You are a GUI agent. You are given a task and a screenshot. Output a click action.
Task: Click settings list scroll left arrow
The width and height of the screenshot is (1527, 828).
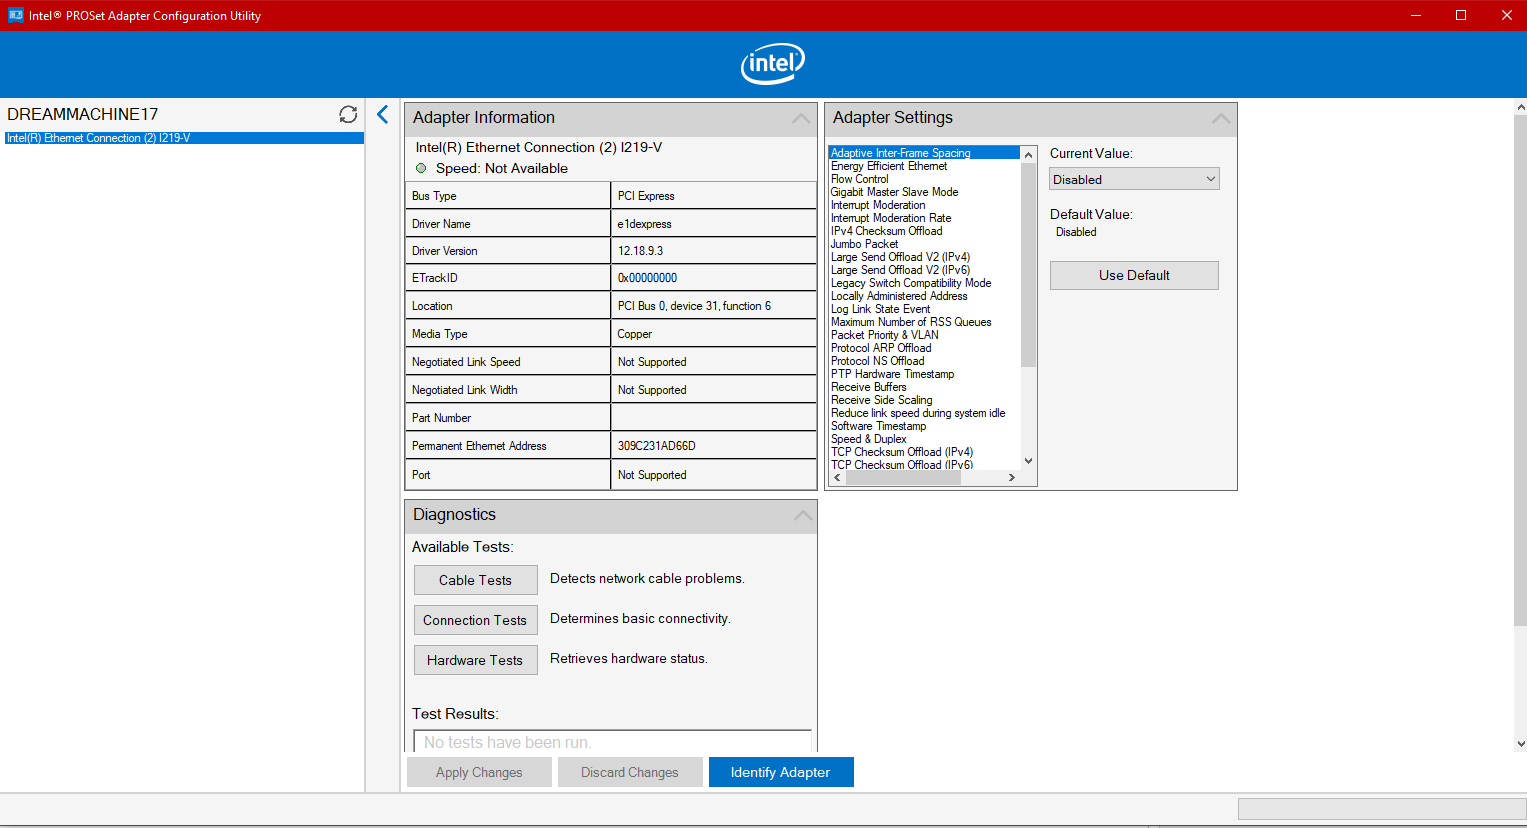click(x=838, y=478)
